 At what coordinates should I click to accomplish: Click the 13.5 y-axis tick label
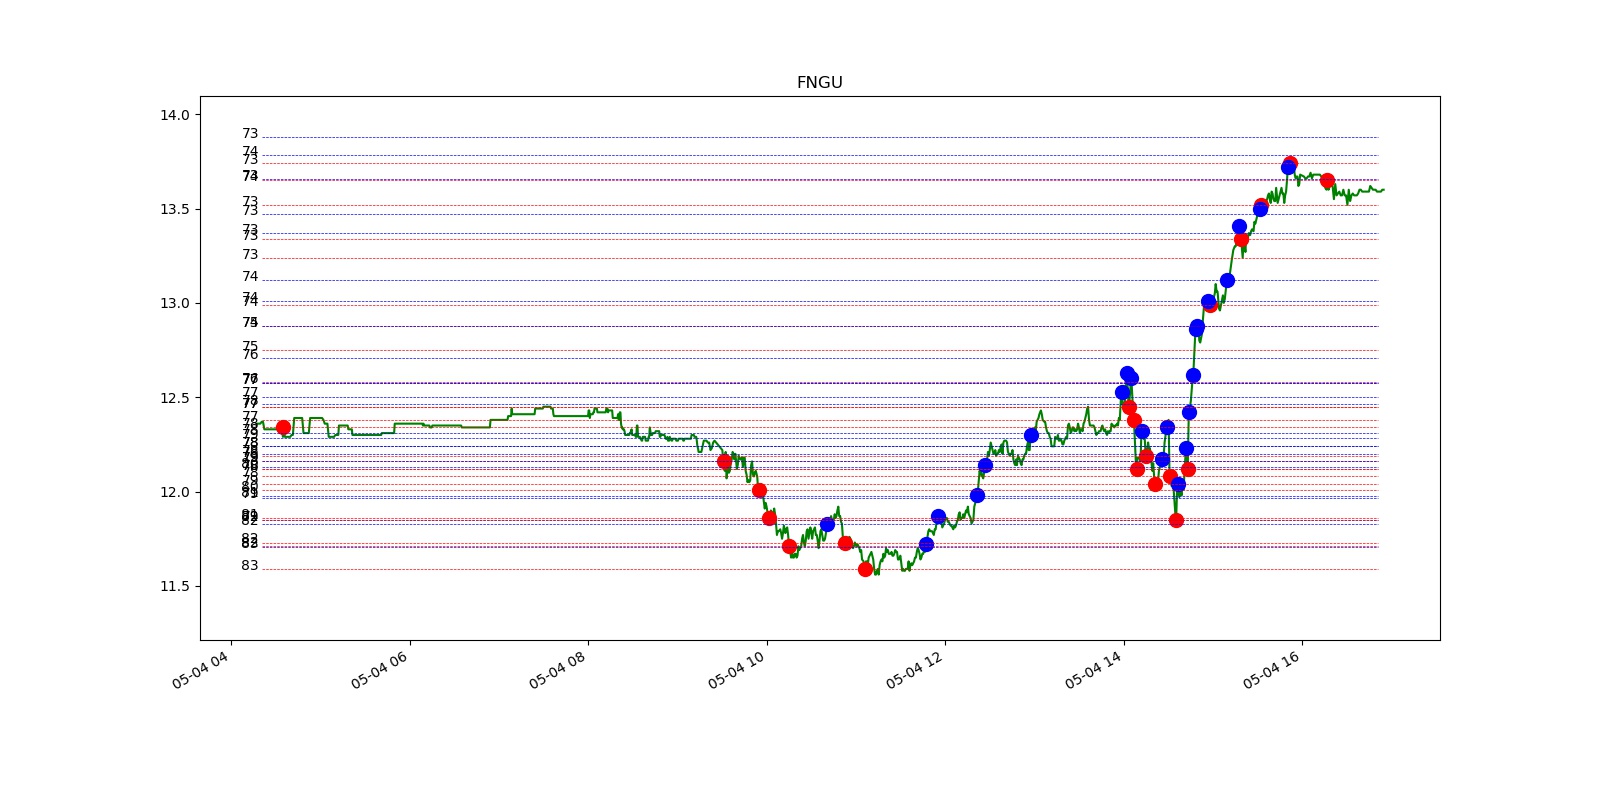pos(174,209)
